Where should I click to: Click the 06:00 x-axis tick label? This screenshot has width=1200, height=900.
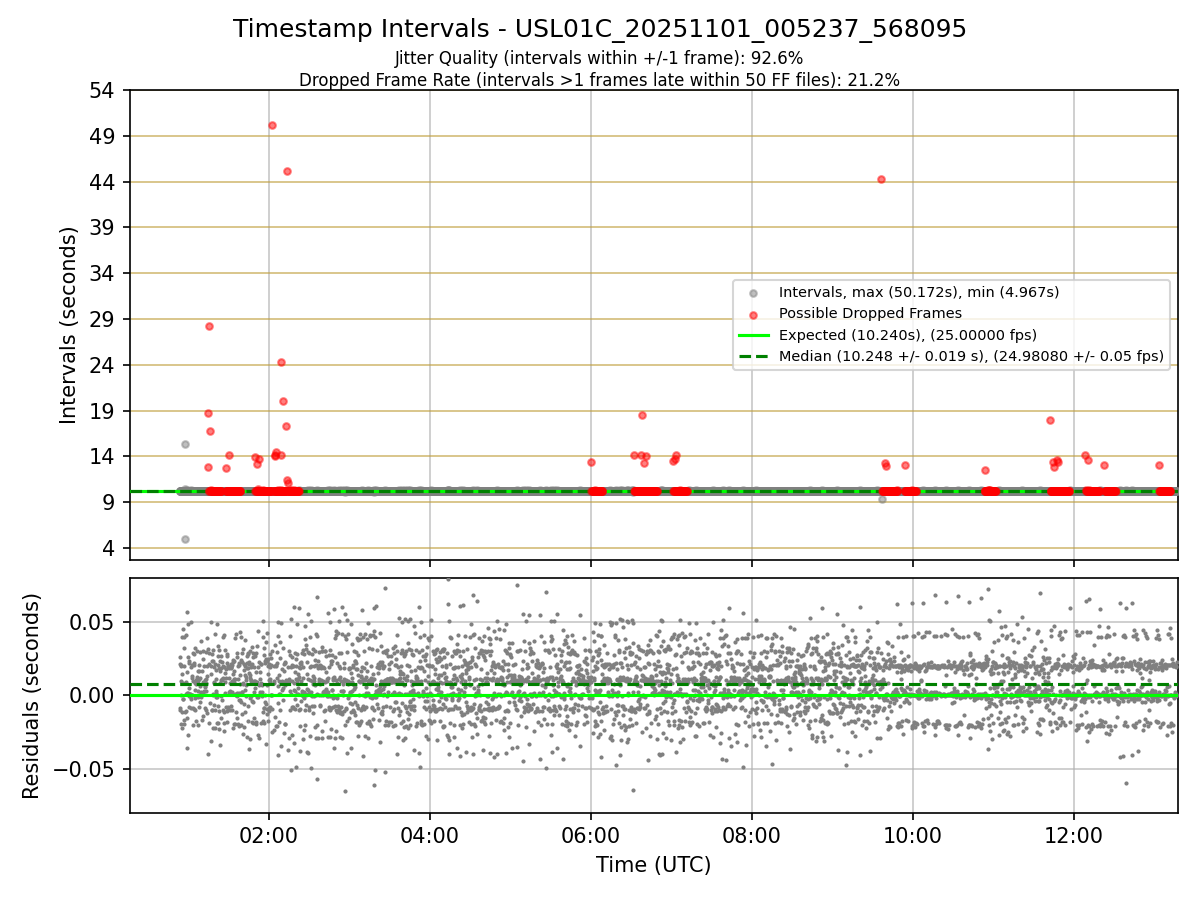(591, 834)
